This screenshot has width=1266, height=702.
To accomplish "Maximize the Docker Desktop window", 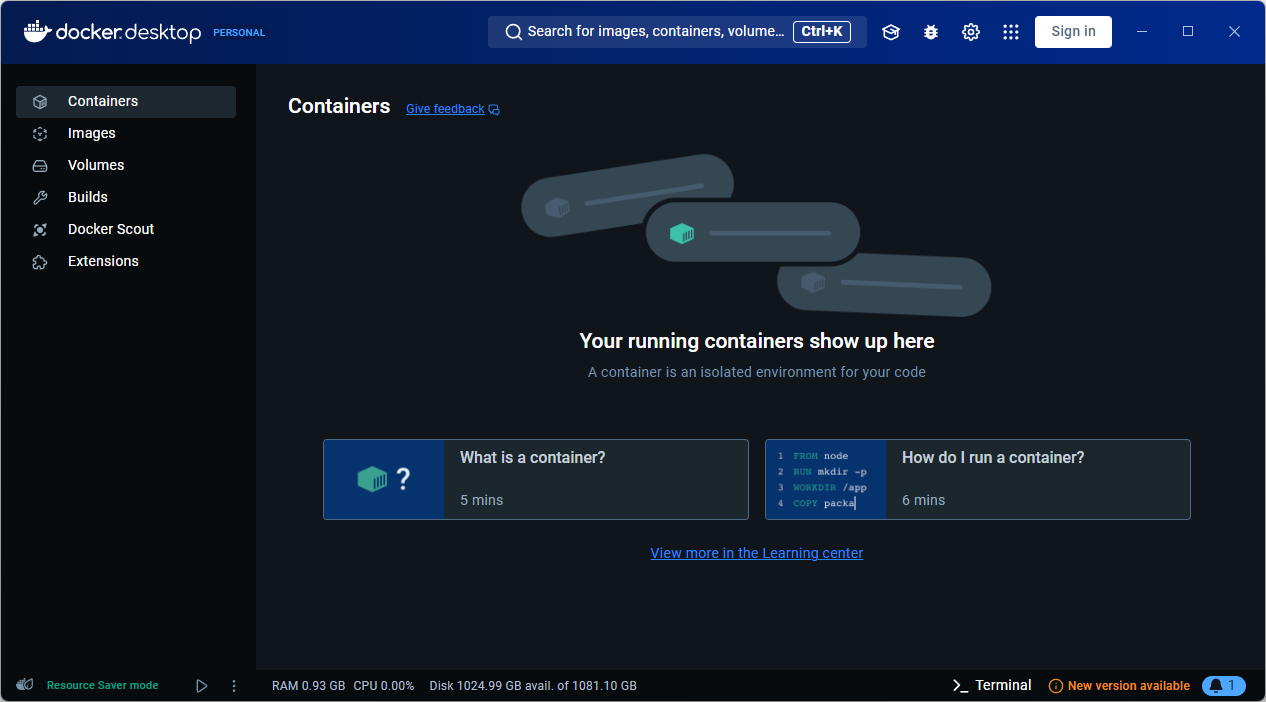I will click(x=1188, y=32).
